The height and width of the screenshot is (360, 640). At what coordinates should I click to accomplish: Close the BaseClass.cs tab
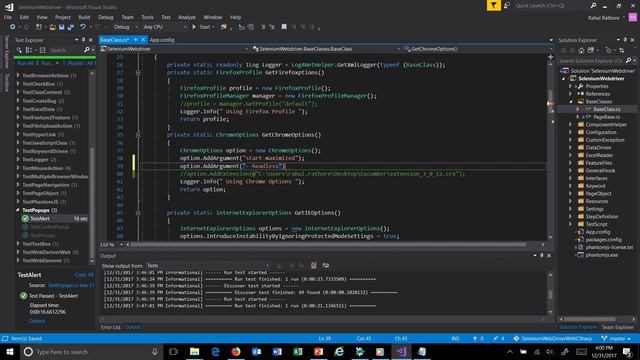[143, 40]
